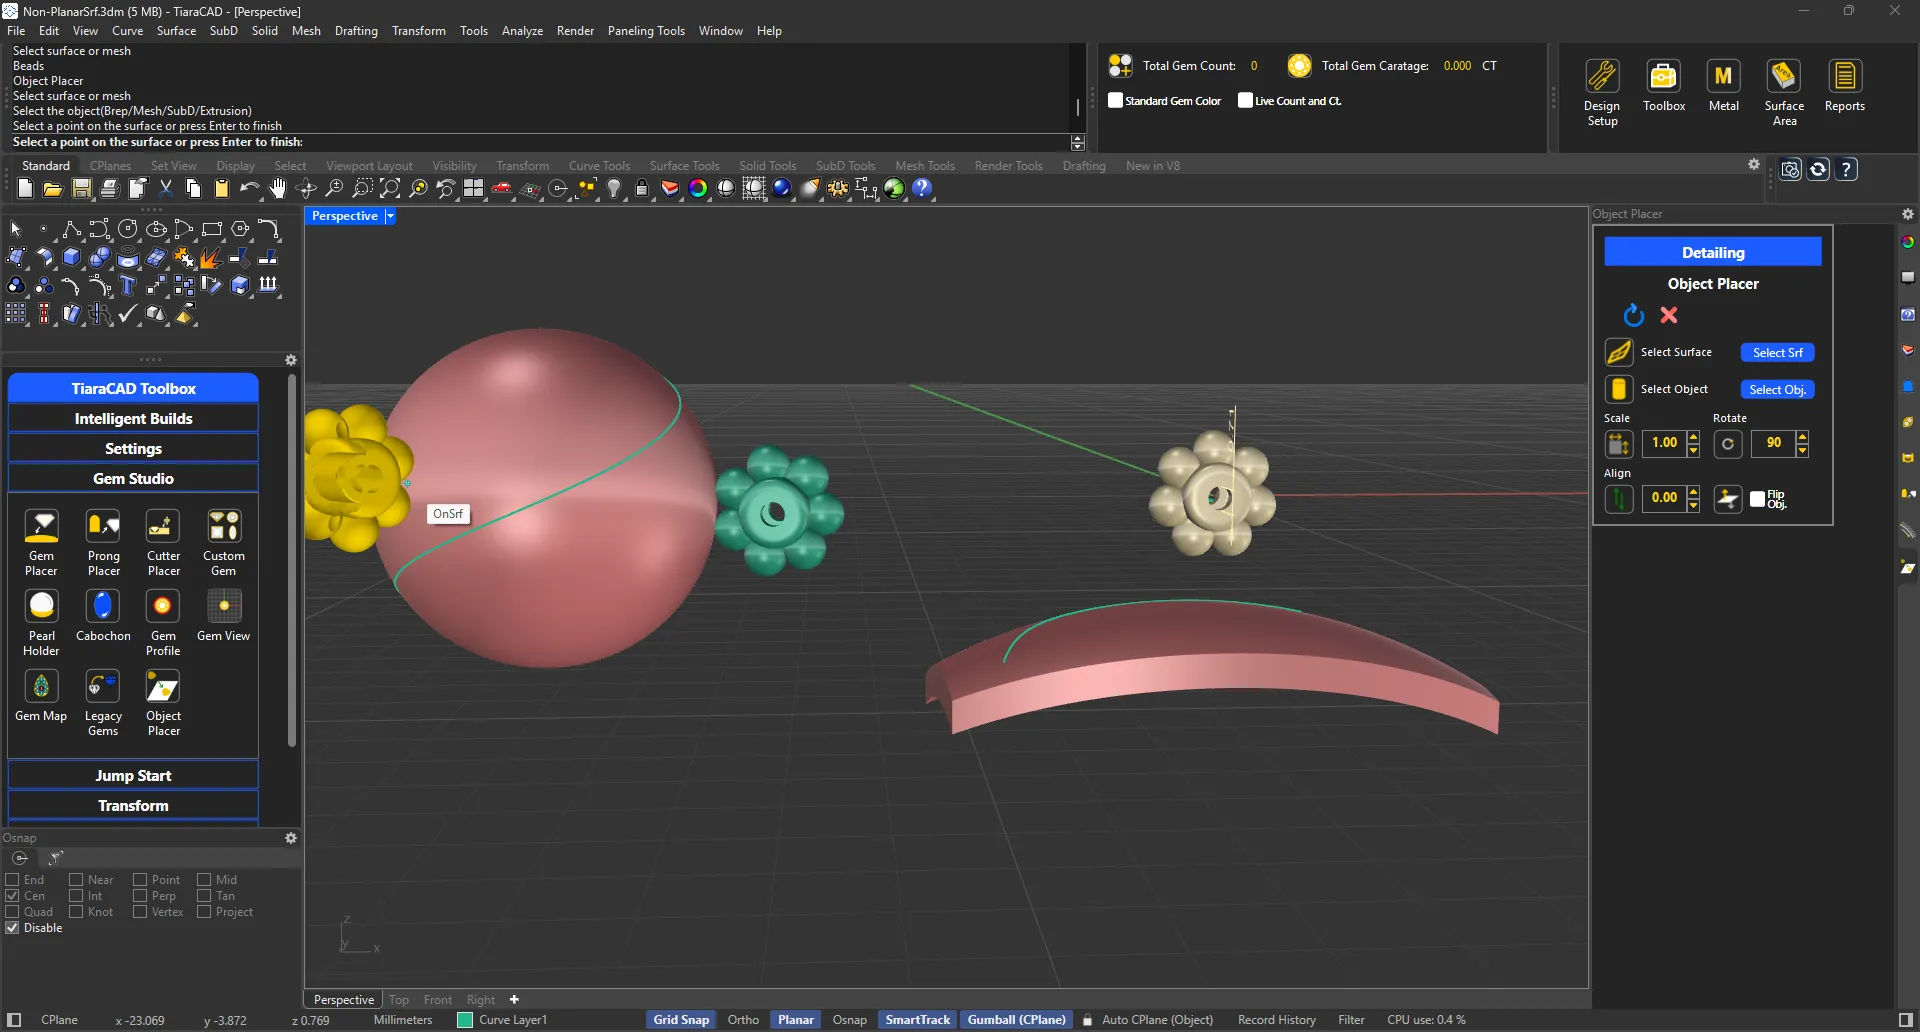Open the Gem View tool
This screenshot has width=1920, height=1032.
pyautogui.click(x=223, y=612)
